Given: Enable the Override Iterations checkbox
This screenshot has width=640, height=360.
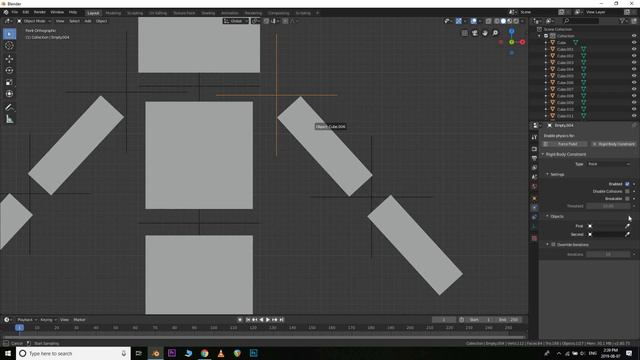Looking at the screenshot, I should (553, 244).
